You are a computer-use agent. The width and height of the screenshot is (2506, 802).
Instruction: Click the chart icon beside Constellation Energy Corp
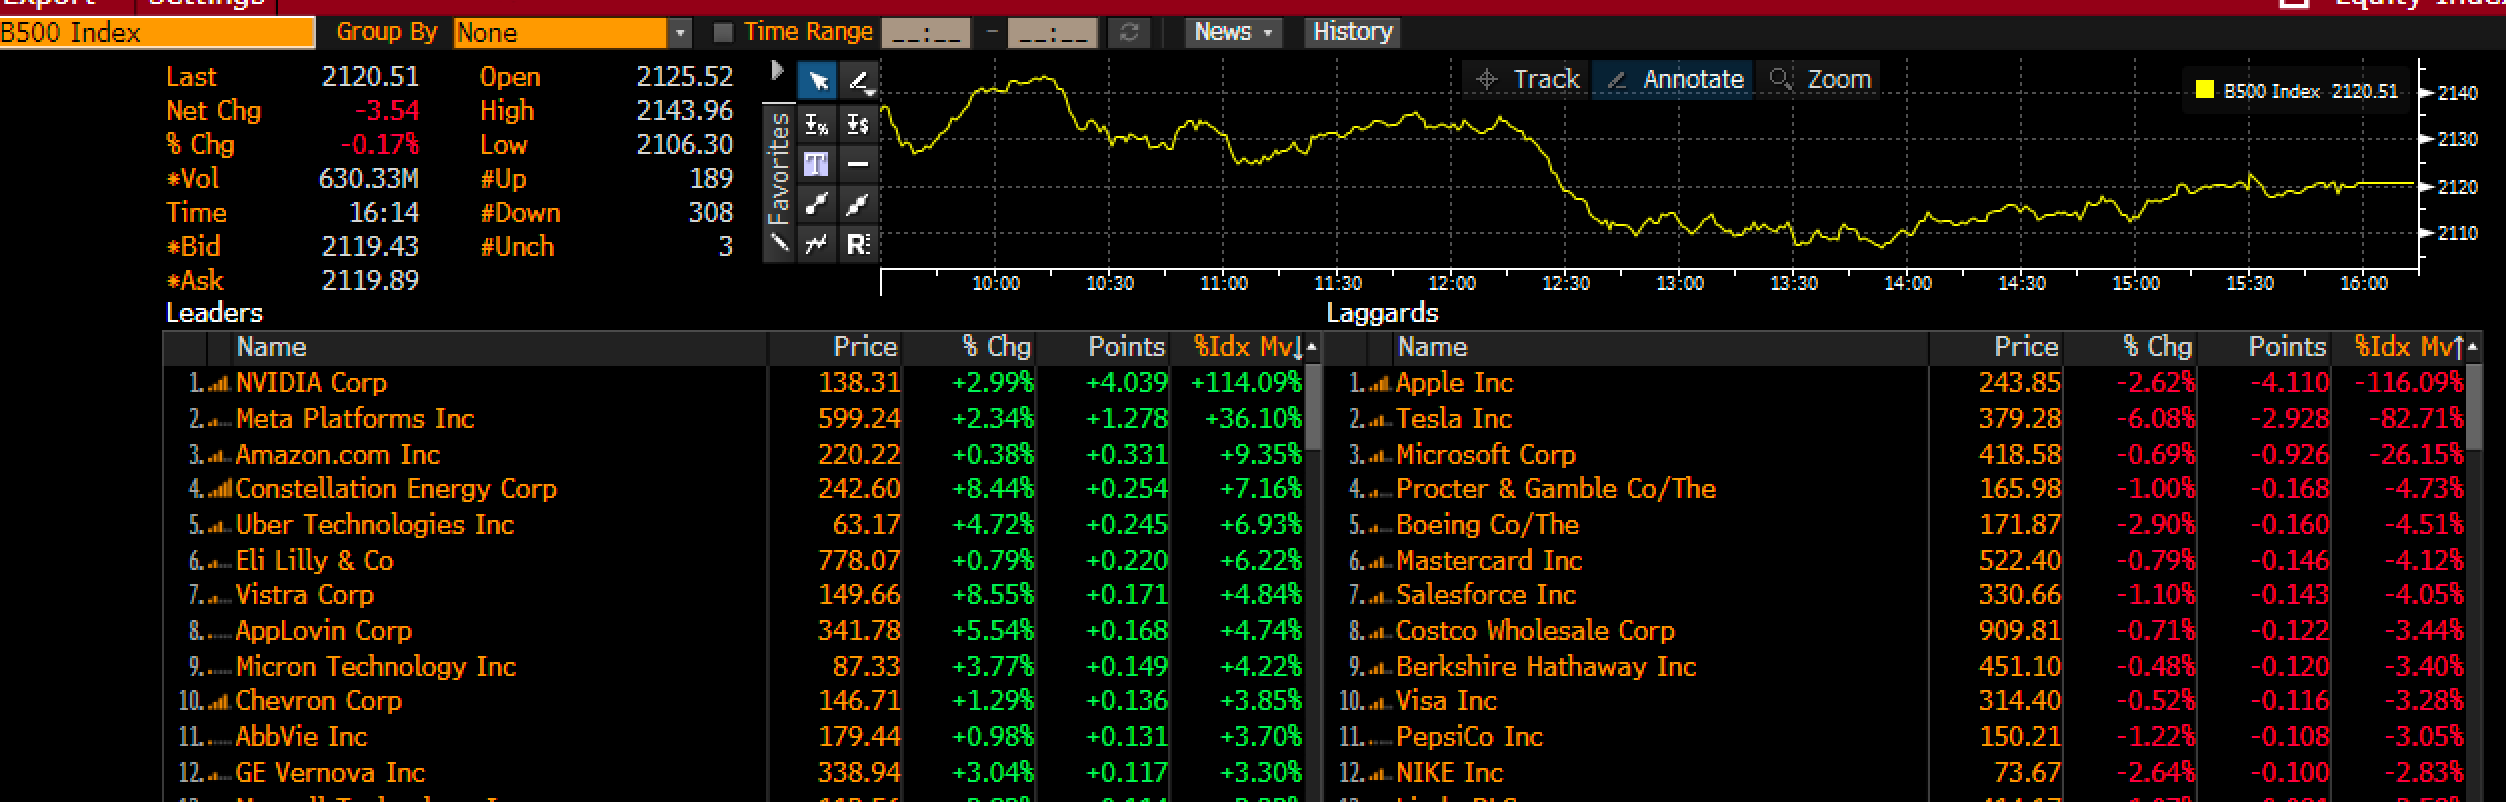(x=219, y=490)
